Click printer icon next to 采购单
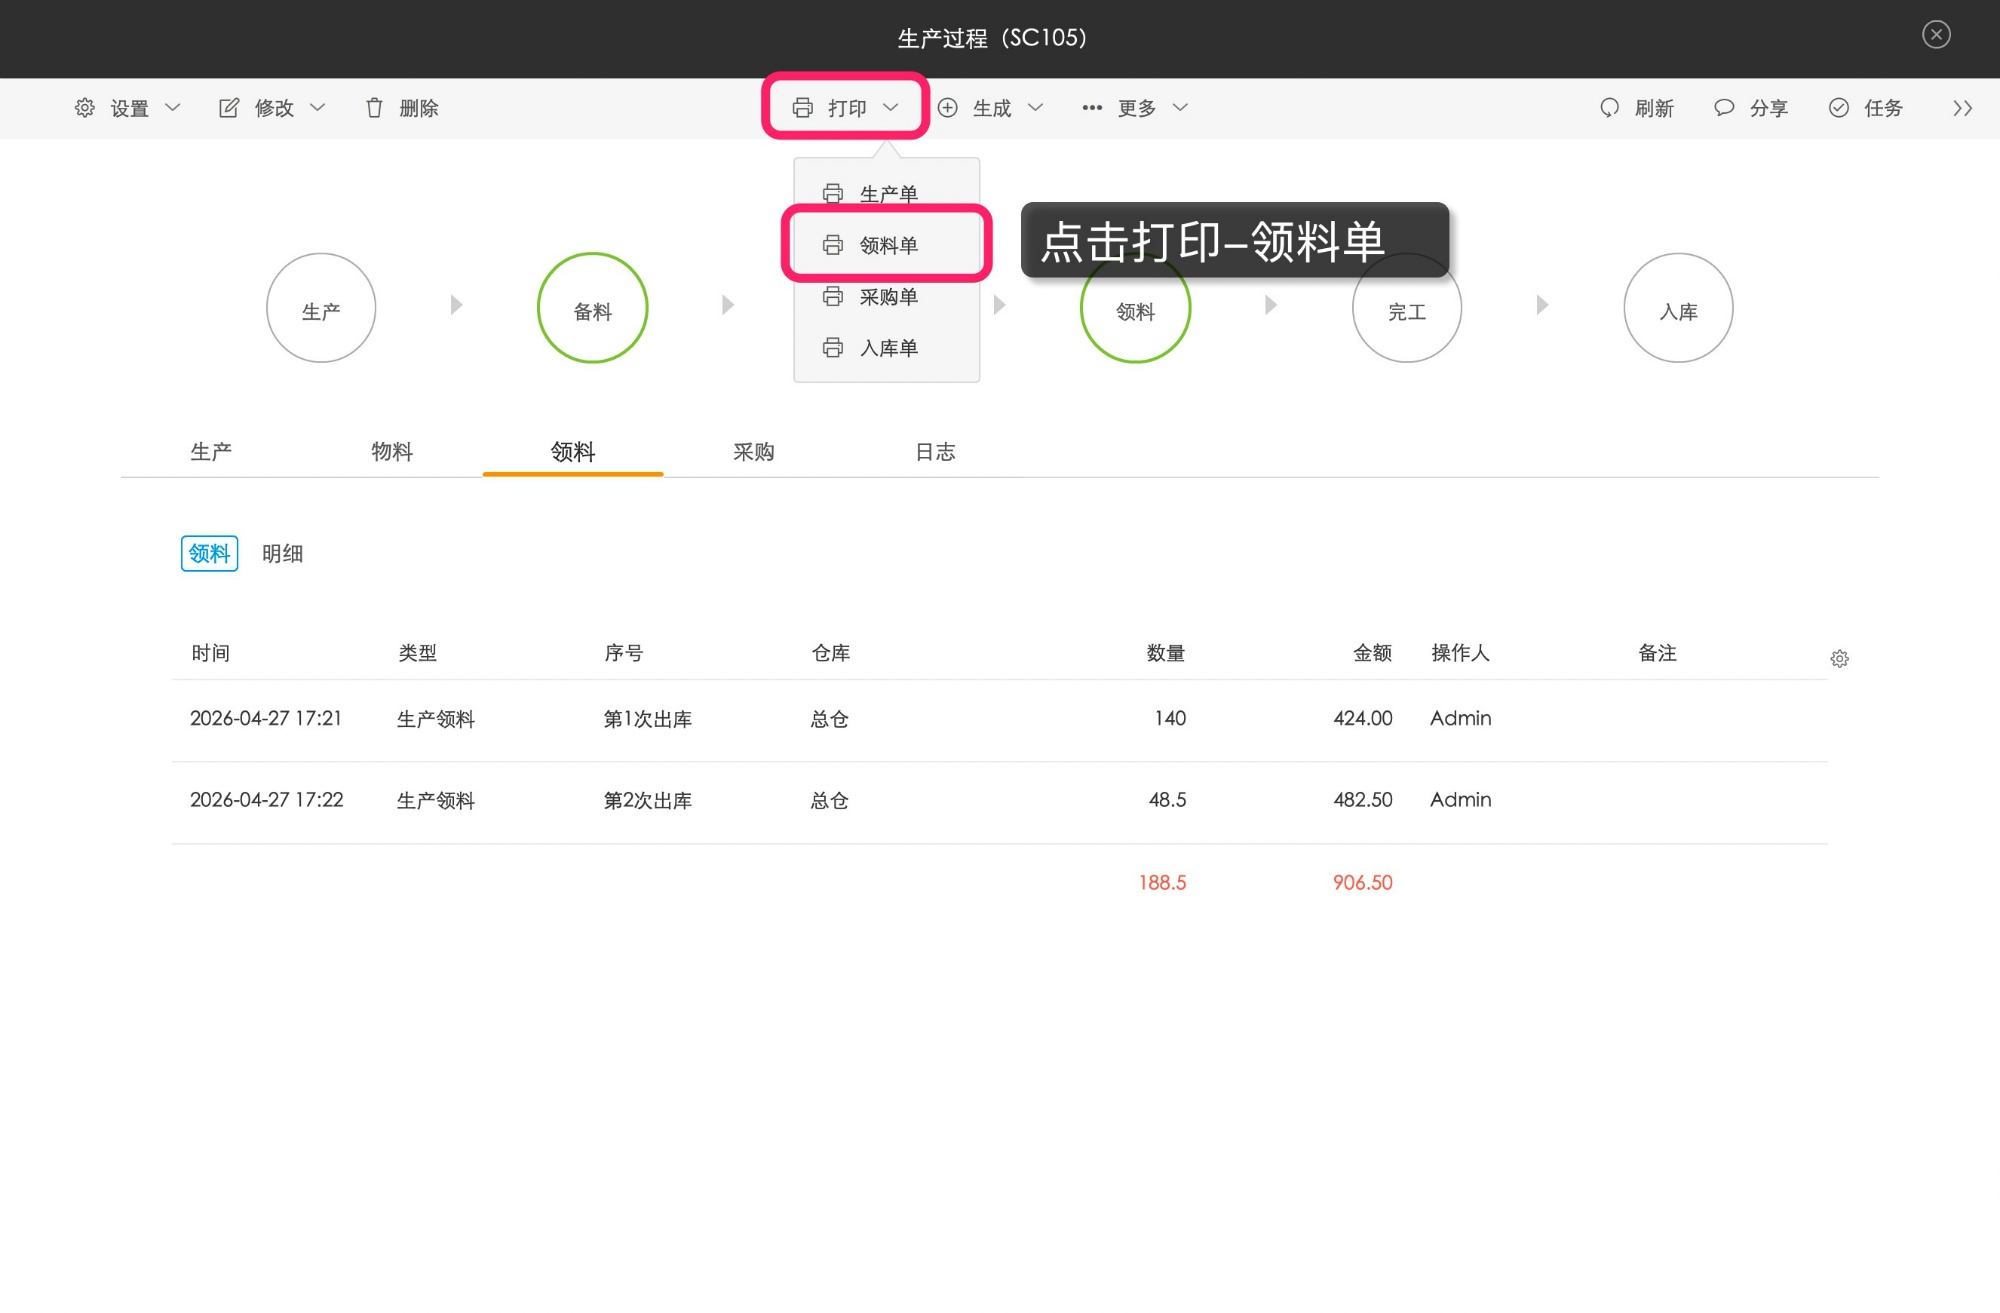The height and width of the screenshot is (1313, 2000). 833,296
